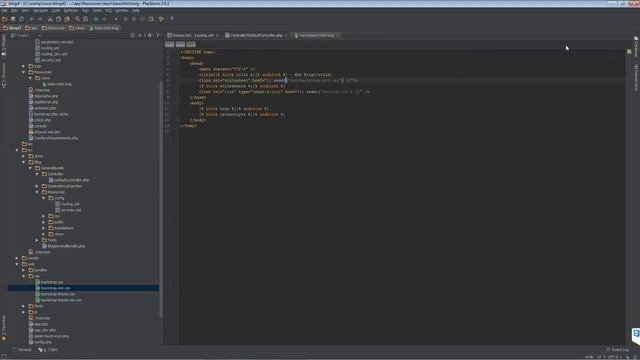Click blogsf in the navigation bar
Screen dimensions: 640x360
pos(12,28)
